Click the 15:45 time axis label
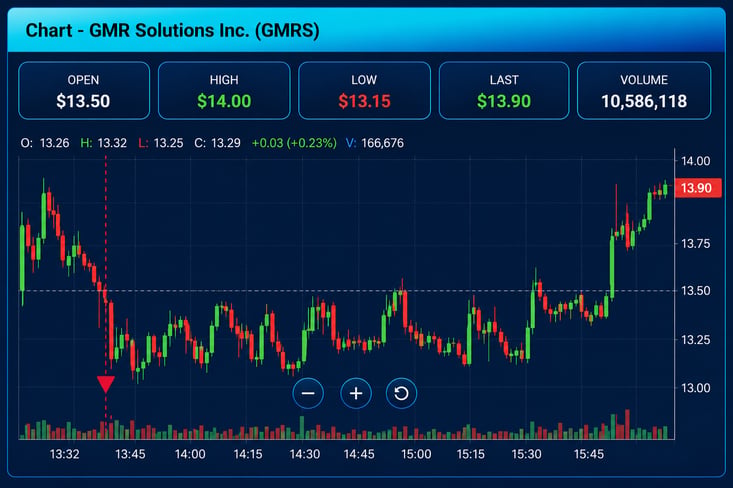Screen dimensions: 733x488 coord(589,454)
